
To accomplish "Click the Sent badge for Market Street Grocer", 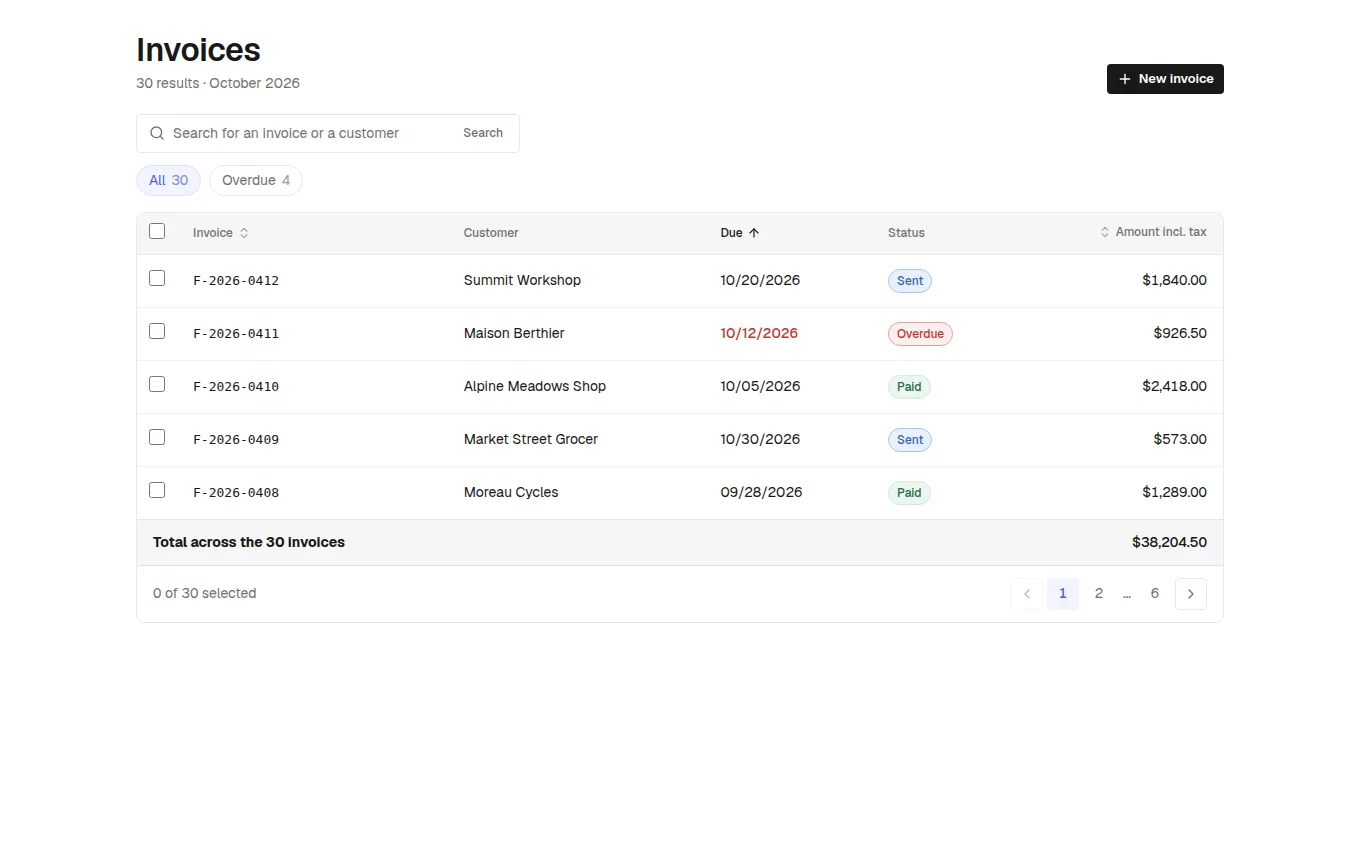I will point(910,440).
